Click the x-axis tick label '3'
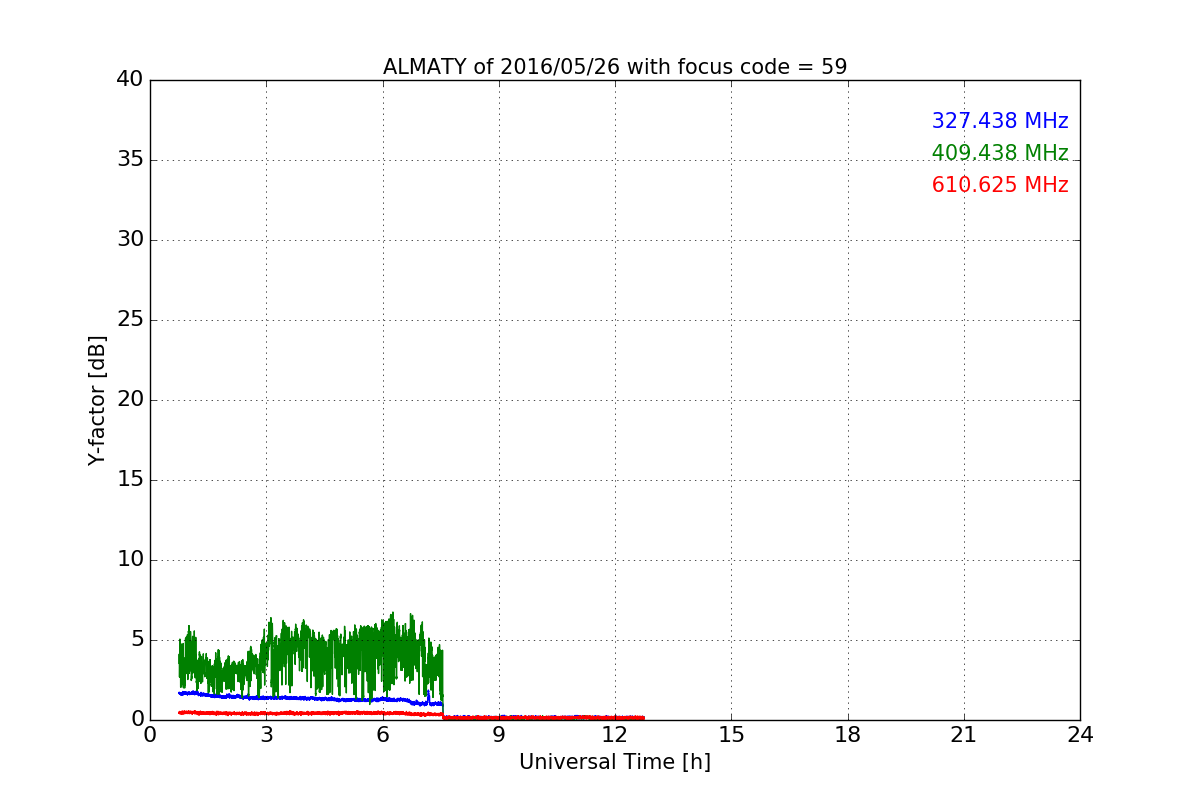The height and width of the screenshot is (800, 1200). point(266,735)
